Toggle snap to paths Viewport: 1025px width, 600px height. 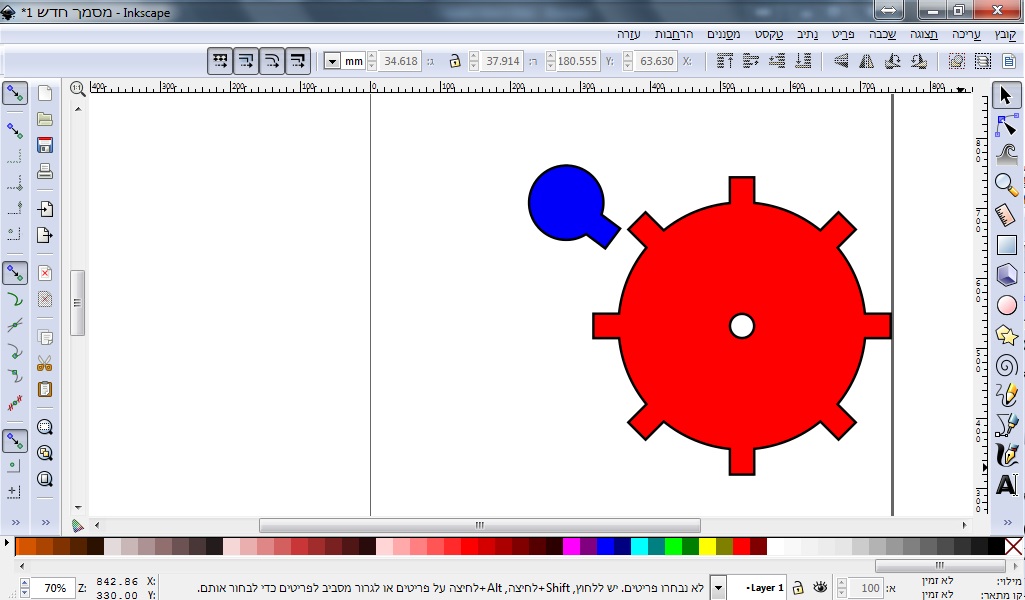point(14,299)
